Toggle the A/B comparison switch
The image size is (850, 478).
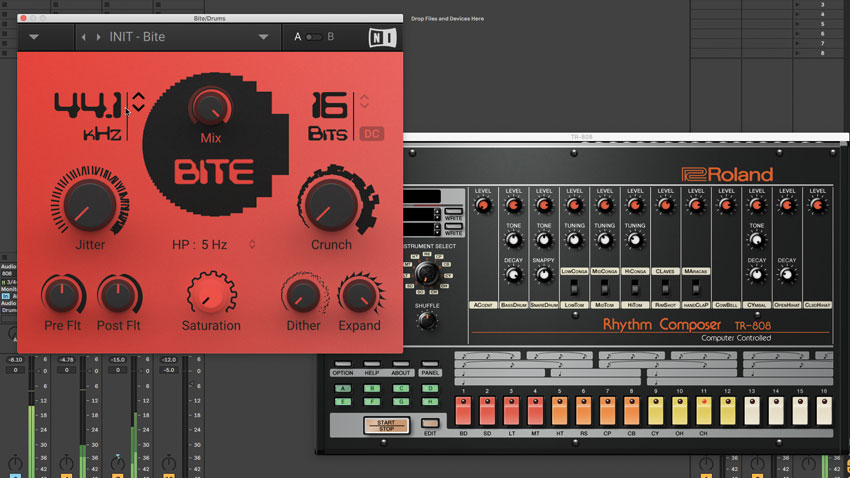314,37
